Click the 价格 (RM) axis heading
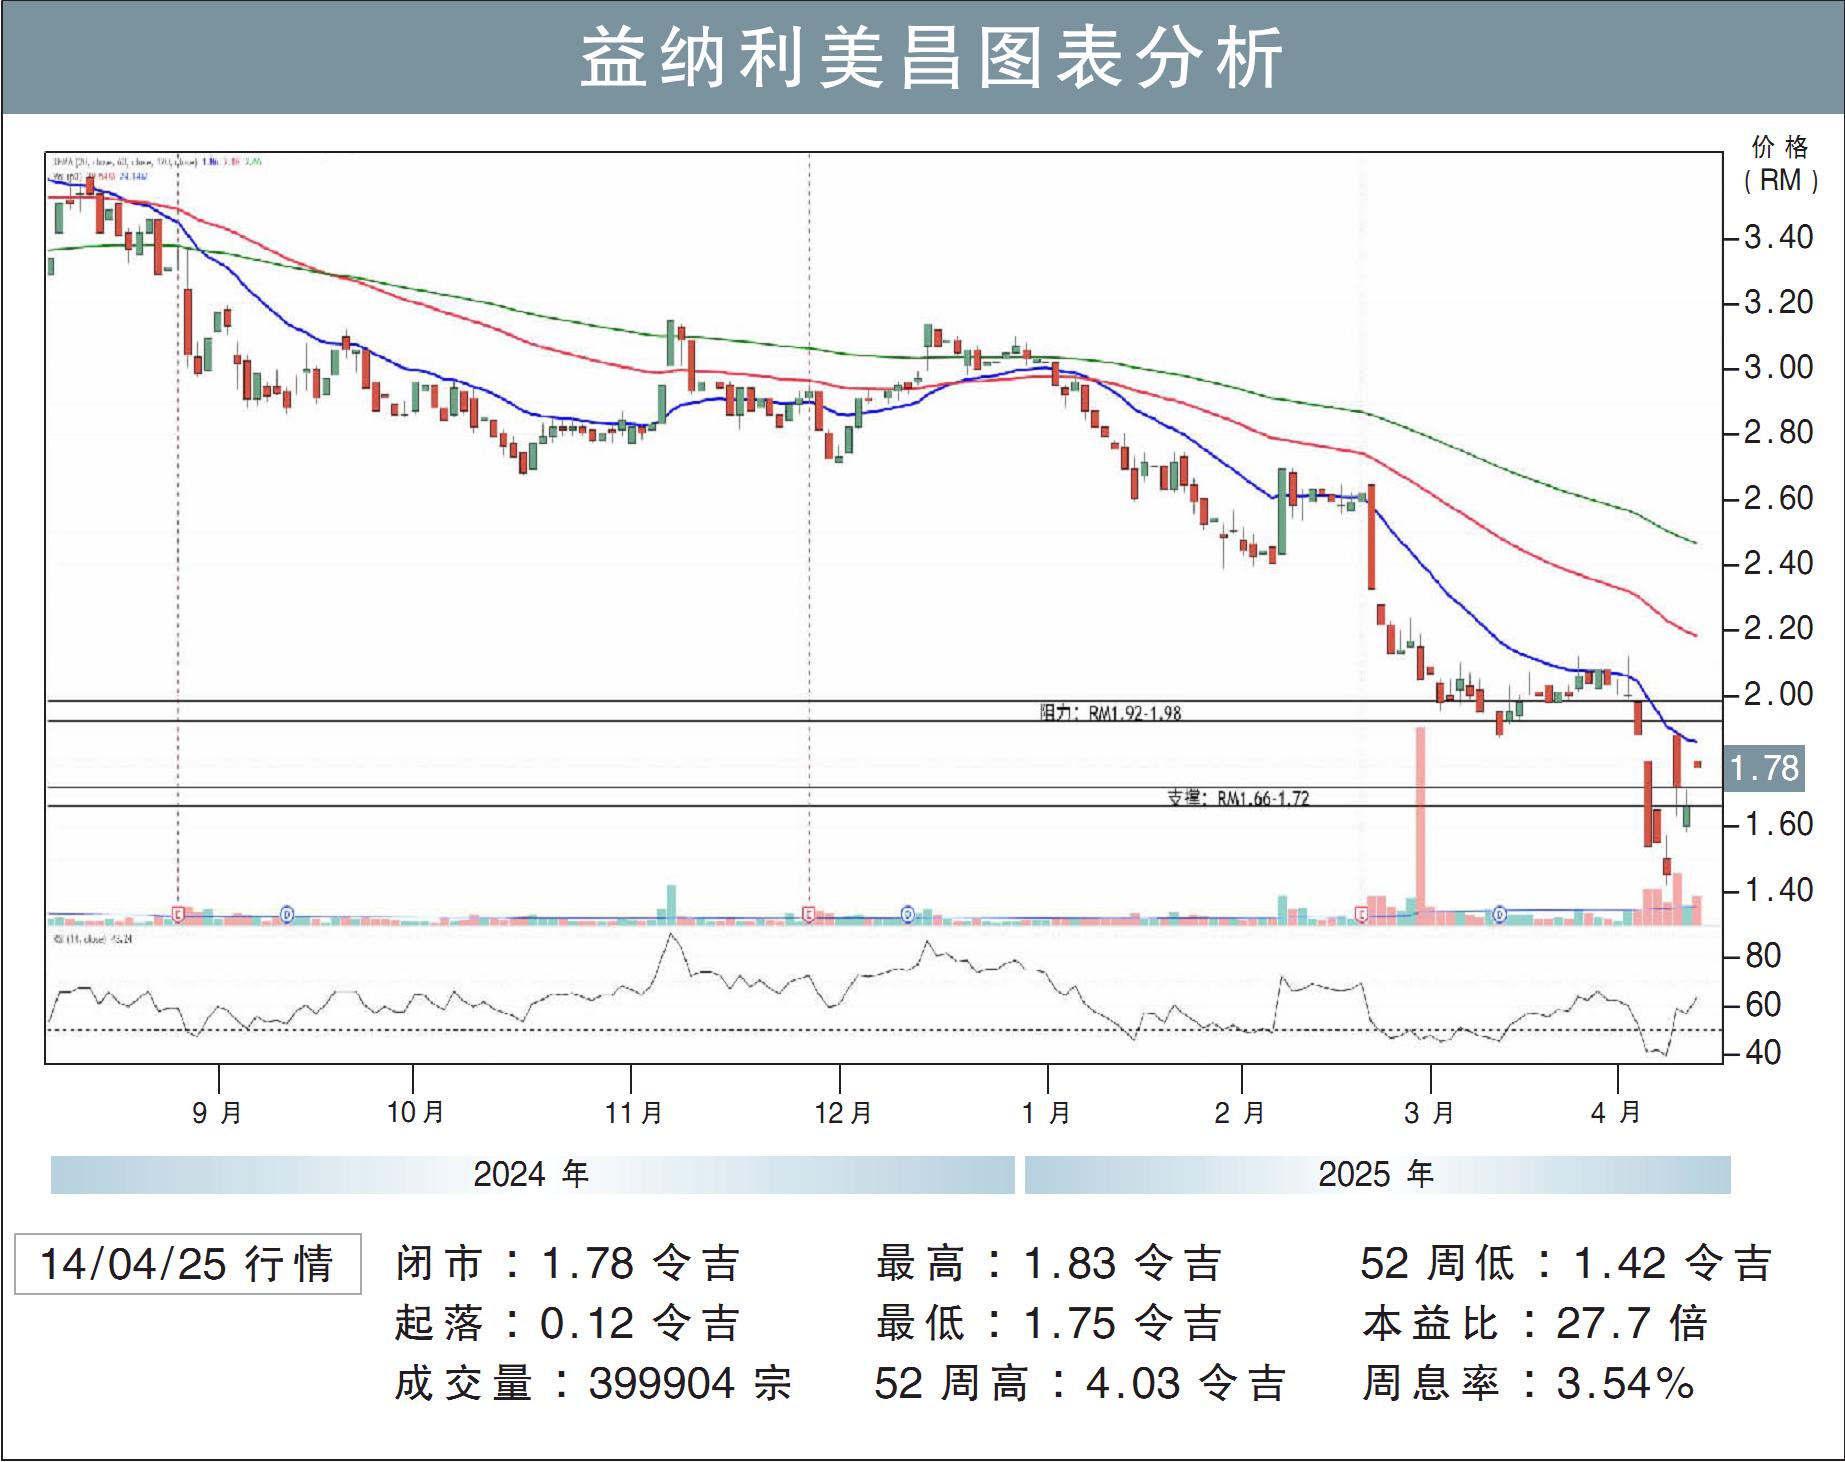 point(1780,165)
